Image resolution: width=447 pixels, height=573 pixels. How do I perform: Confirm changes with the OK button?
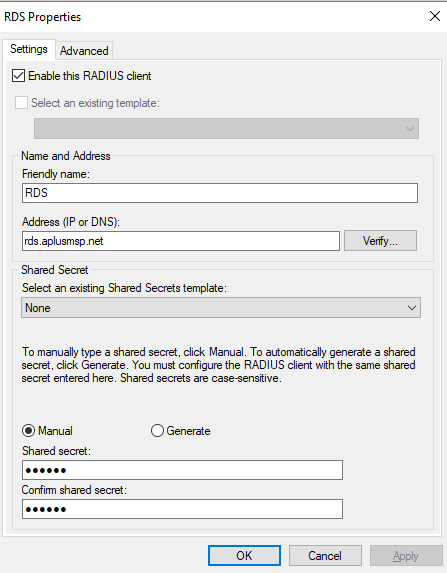[x=244, y=555]
